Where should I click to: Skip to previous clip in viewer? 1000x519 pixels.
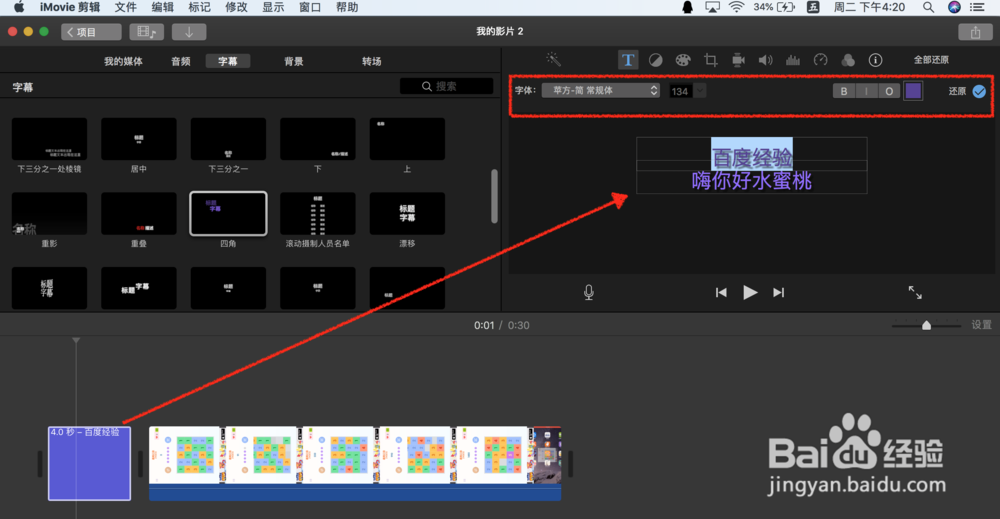click(x=721, y=292)
